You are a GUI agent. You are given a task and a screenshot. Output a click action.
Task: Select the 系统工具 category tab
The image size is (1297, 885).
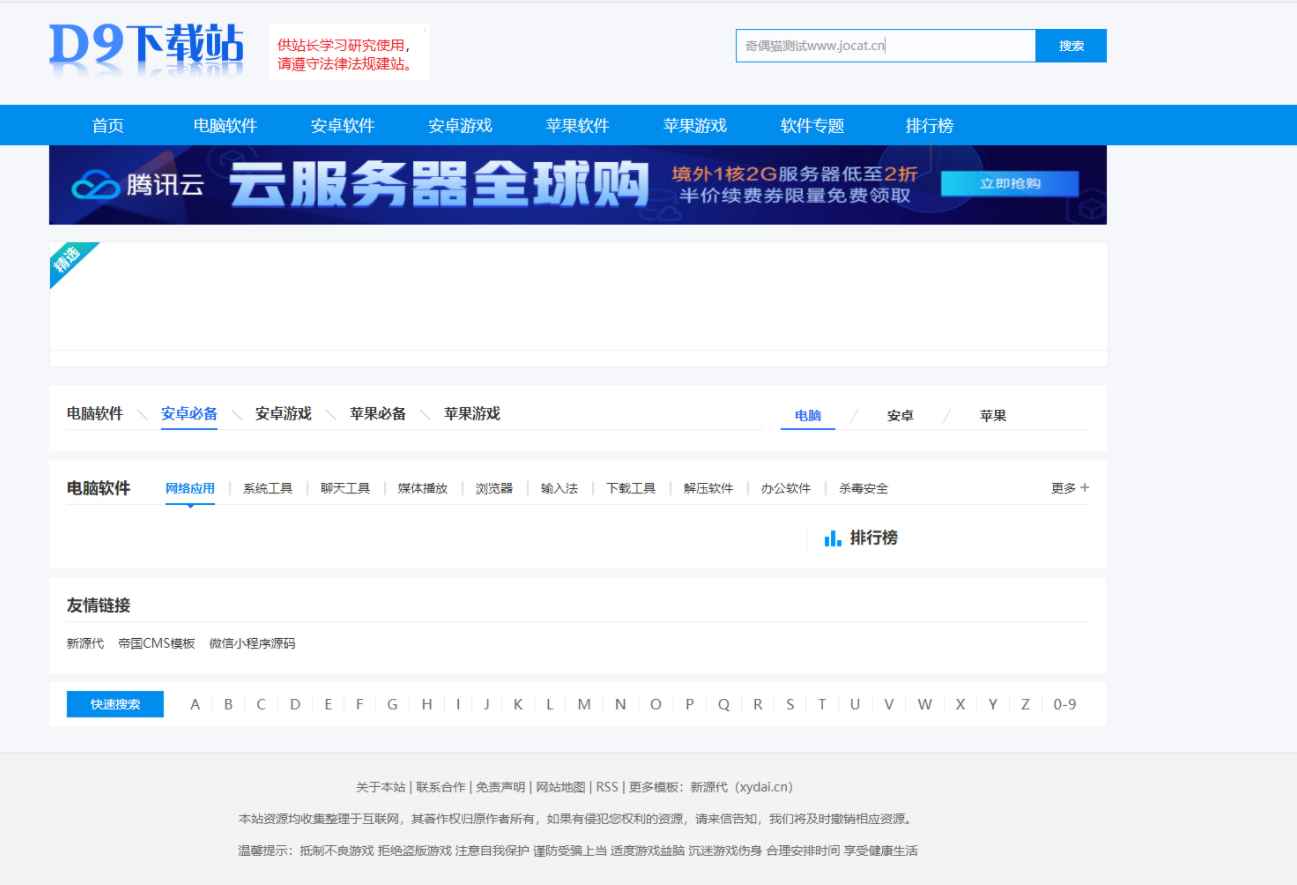point(267,488)
